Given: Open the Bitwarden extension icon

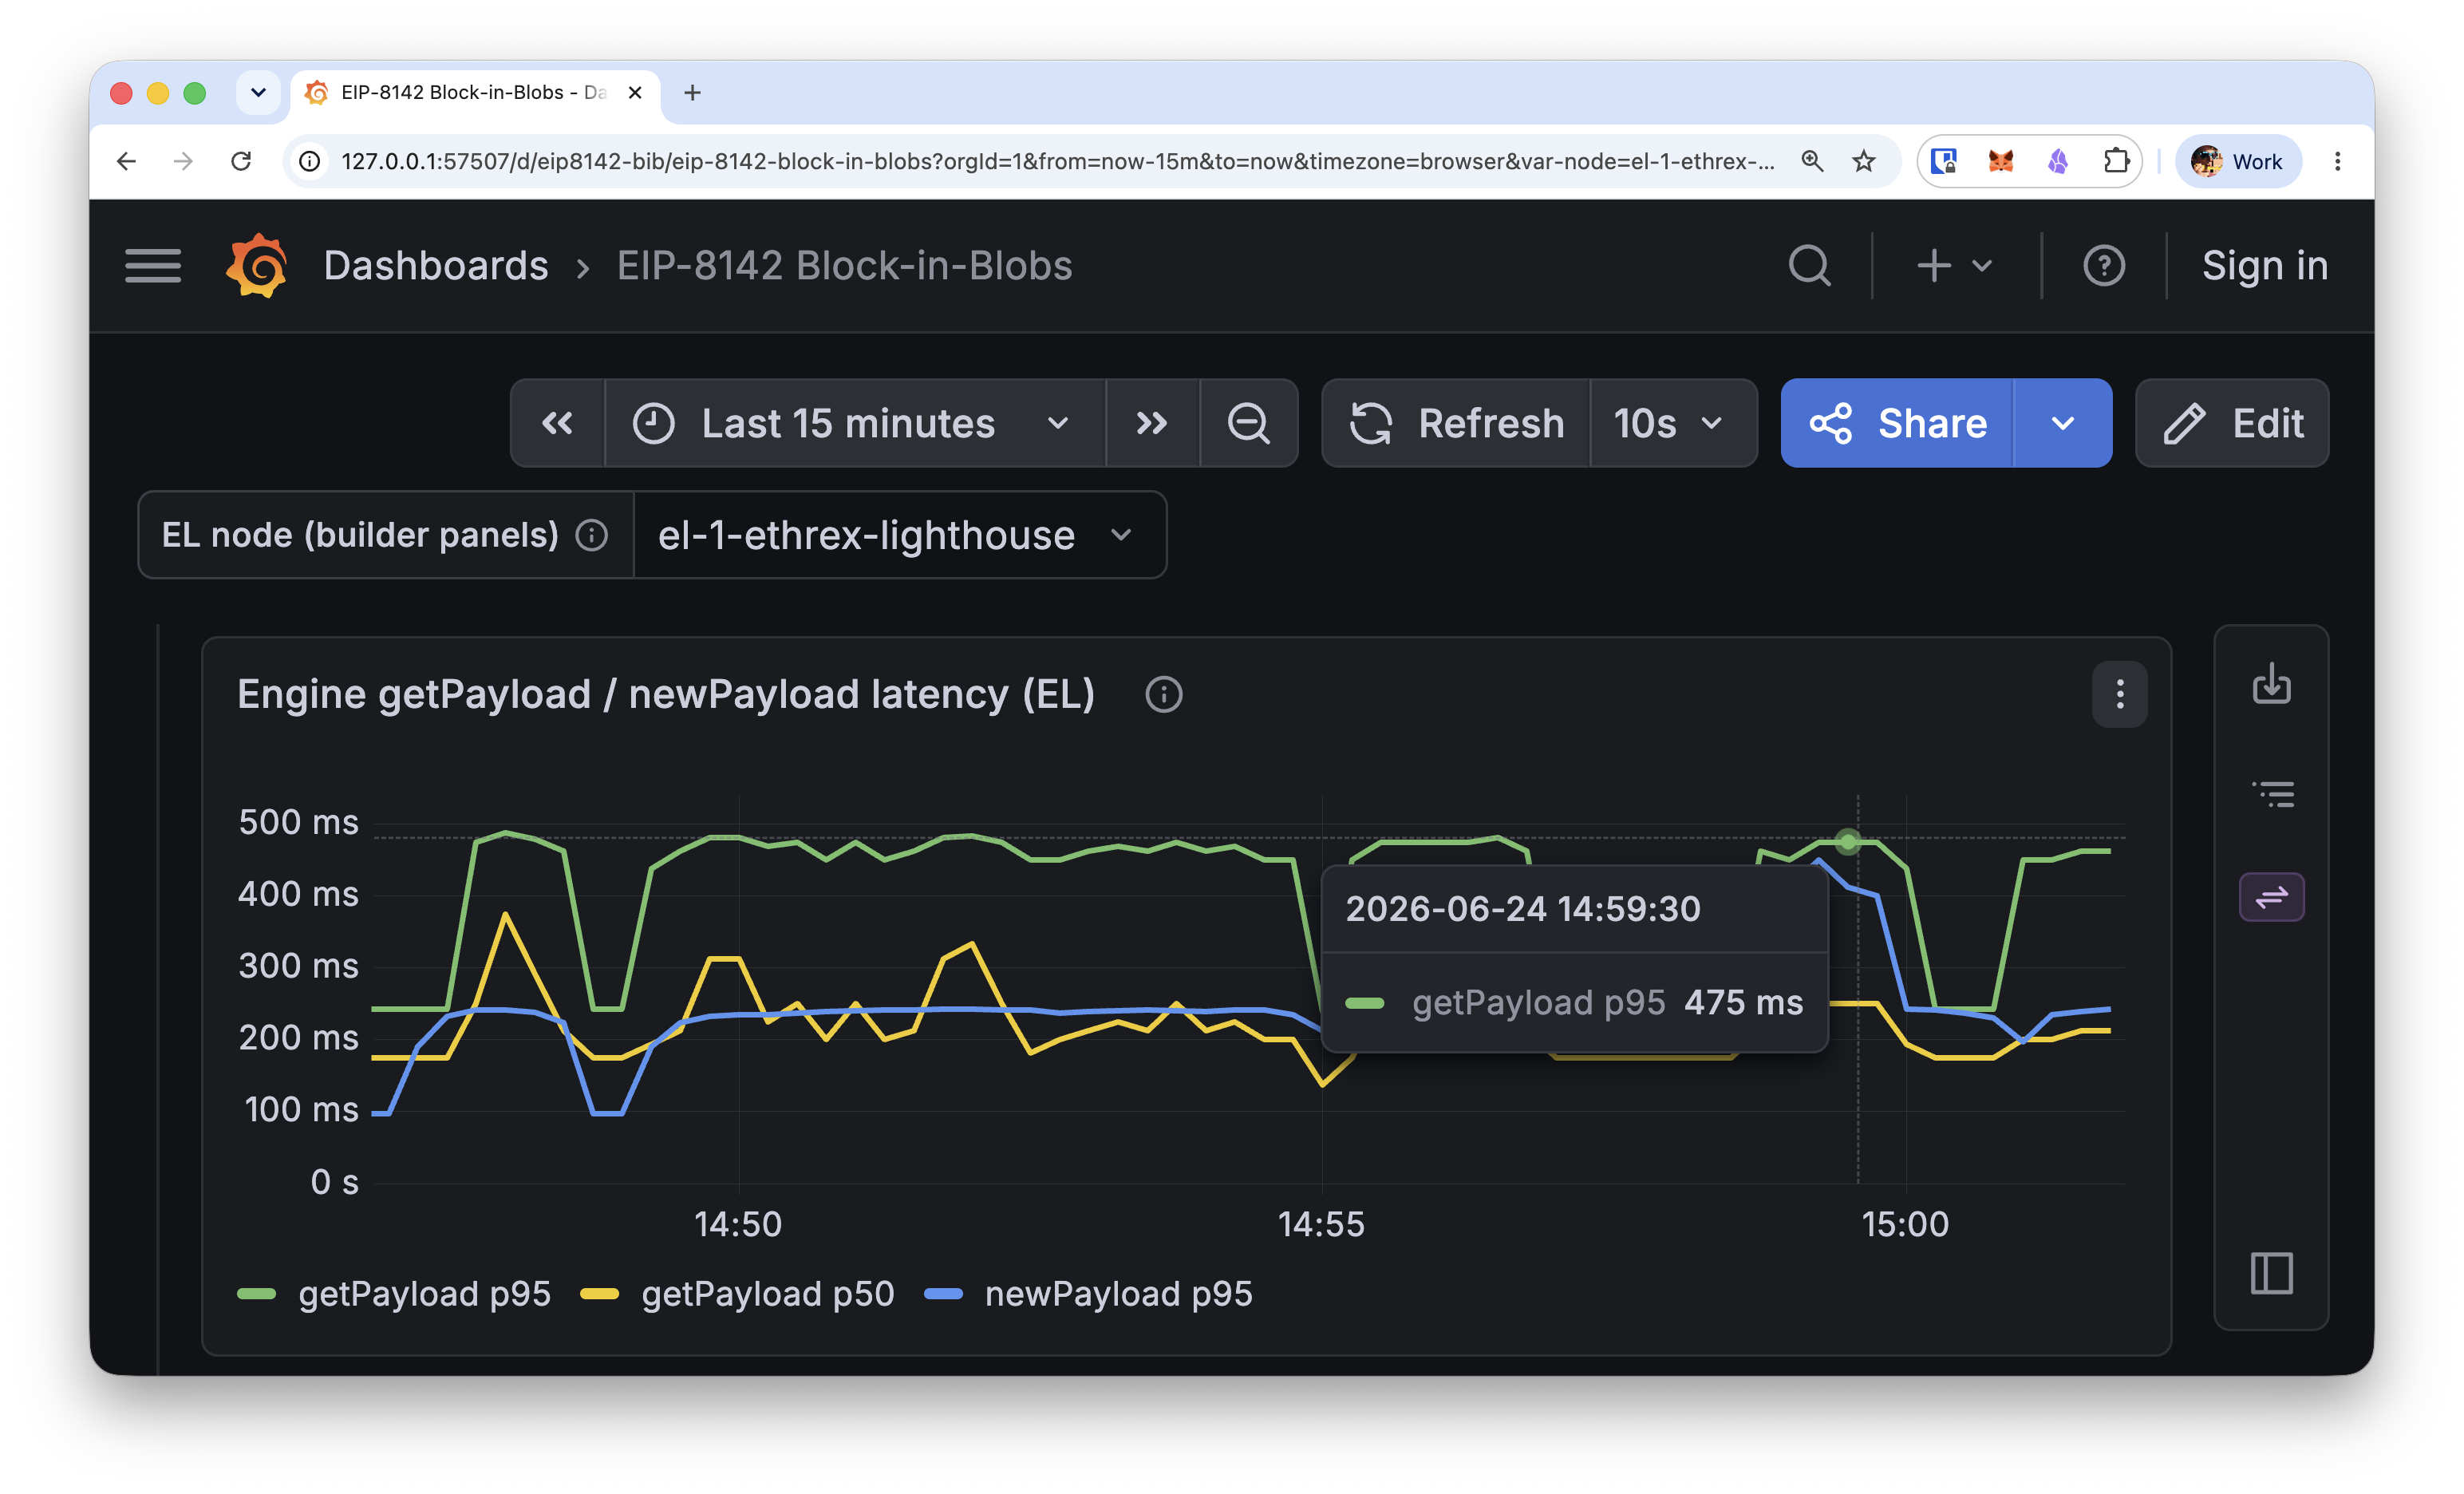Looking at the screenshot, I should tap(1943, 161).
